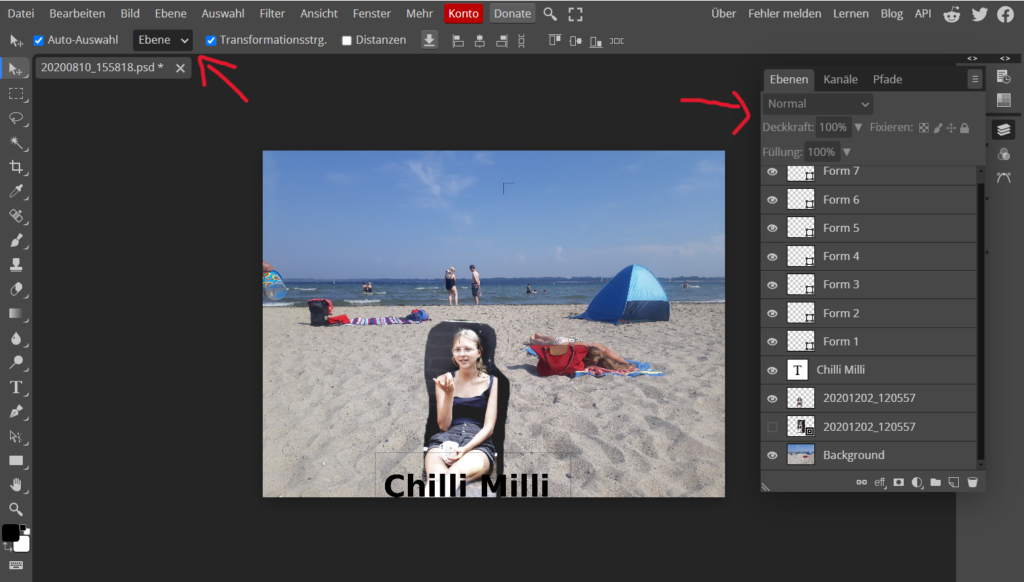Image resolution: width=1024 pixels, height=582 pixels.
Task: Open the Füllung slider arrow
Action: [846, 152]
